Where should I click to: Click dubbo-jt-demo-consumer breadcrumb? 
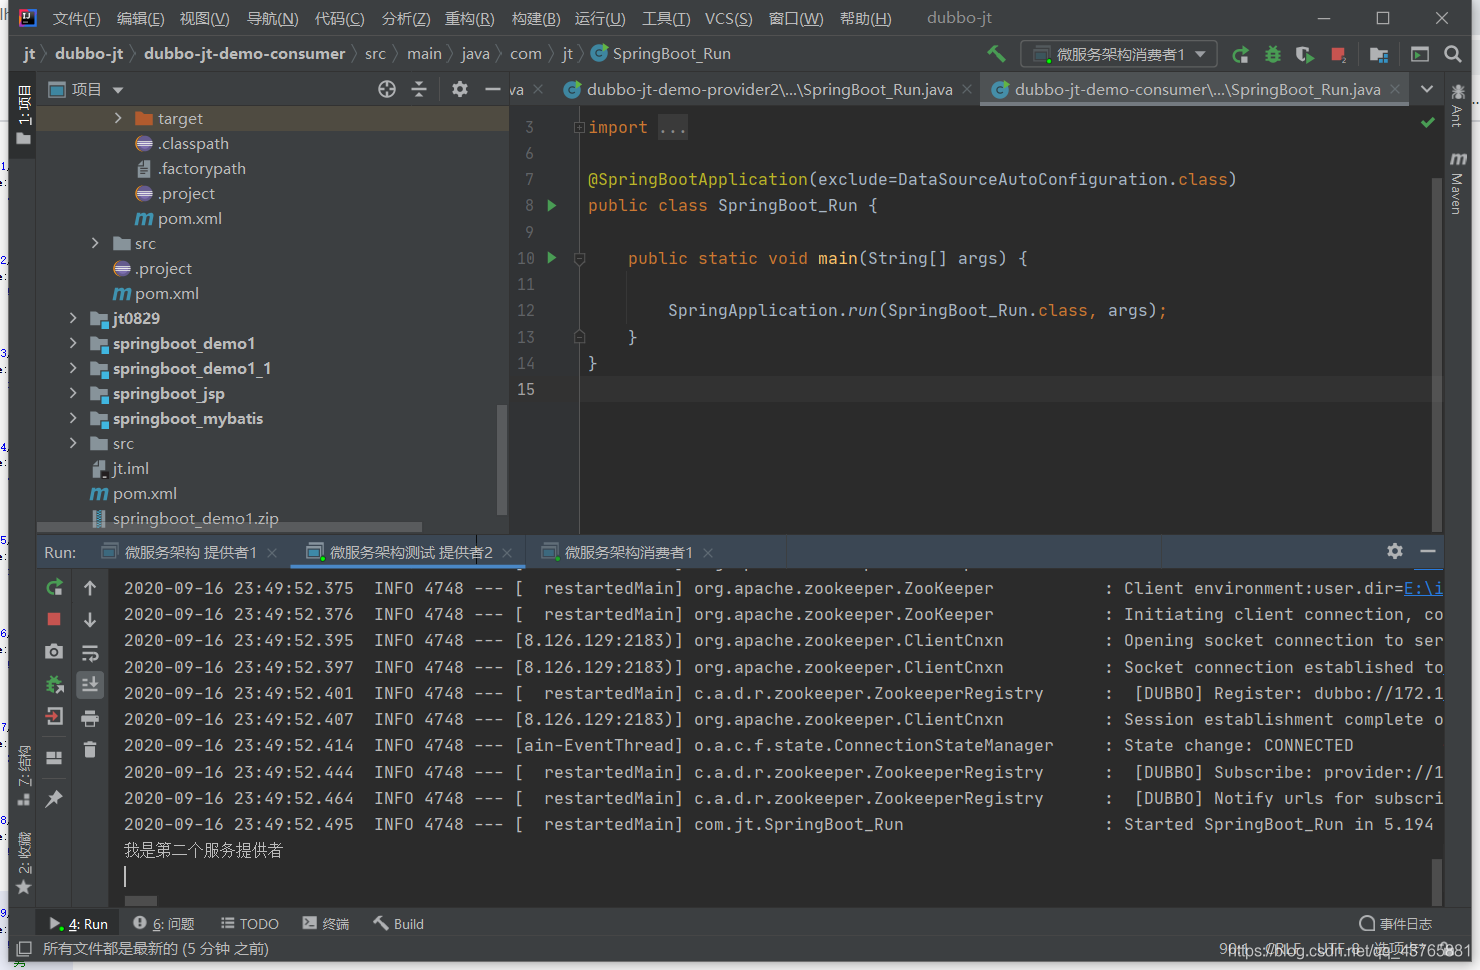244,54
